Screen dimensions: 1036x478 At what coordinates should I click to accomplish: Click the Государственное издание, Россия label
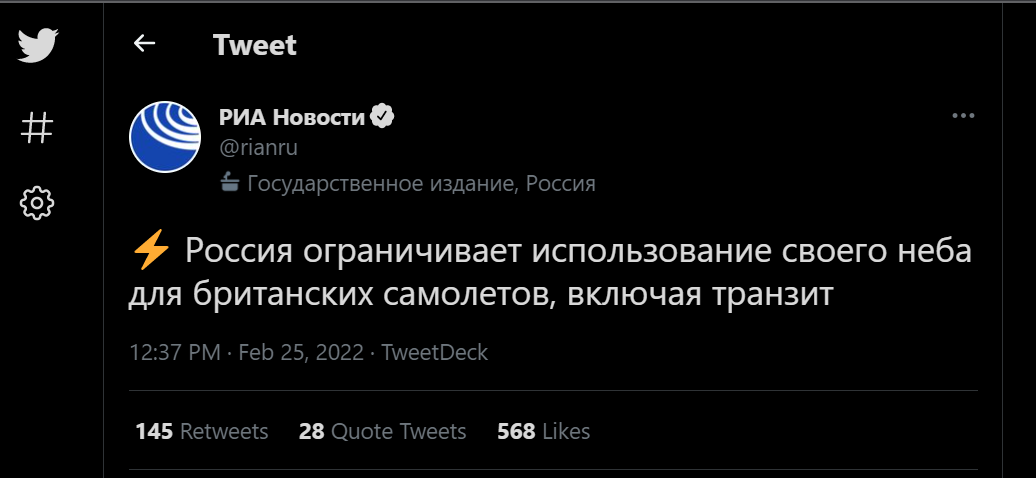point(421,183)
